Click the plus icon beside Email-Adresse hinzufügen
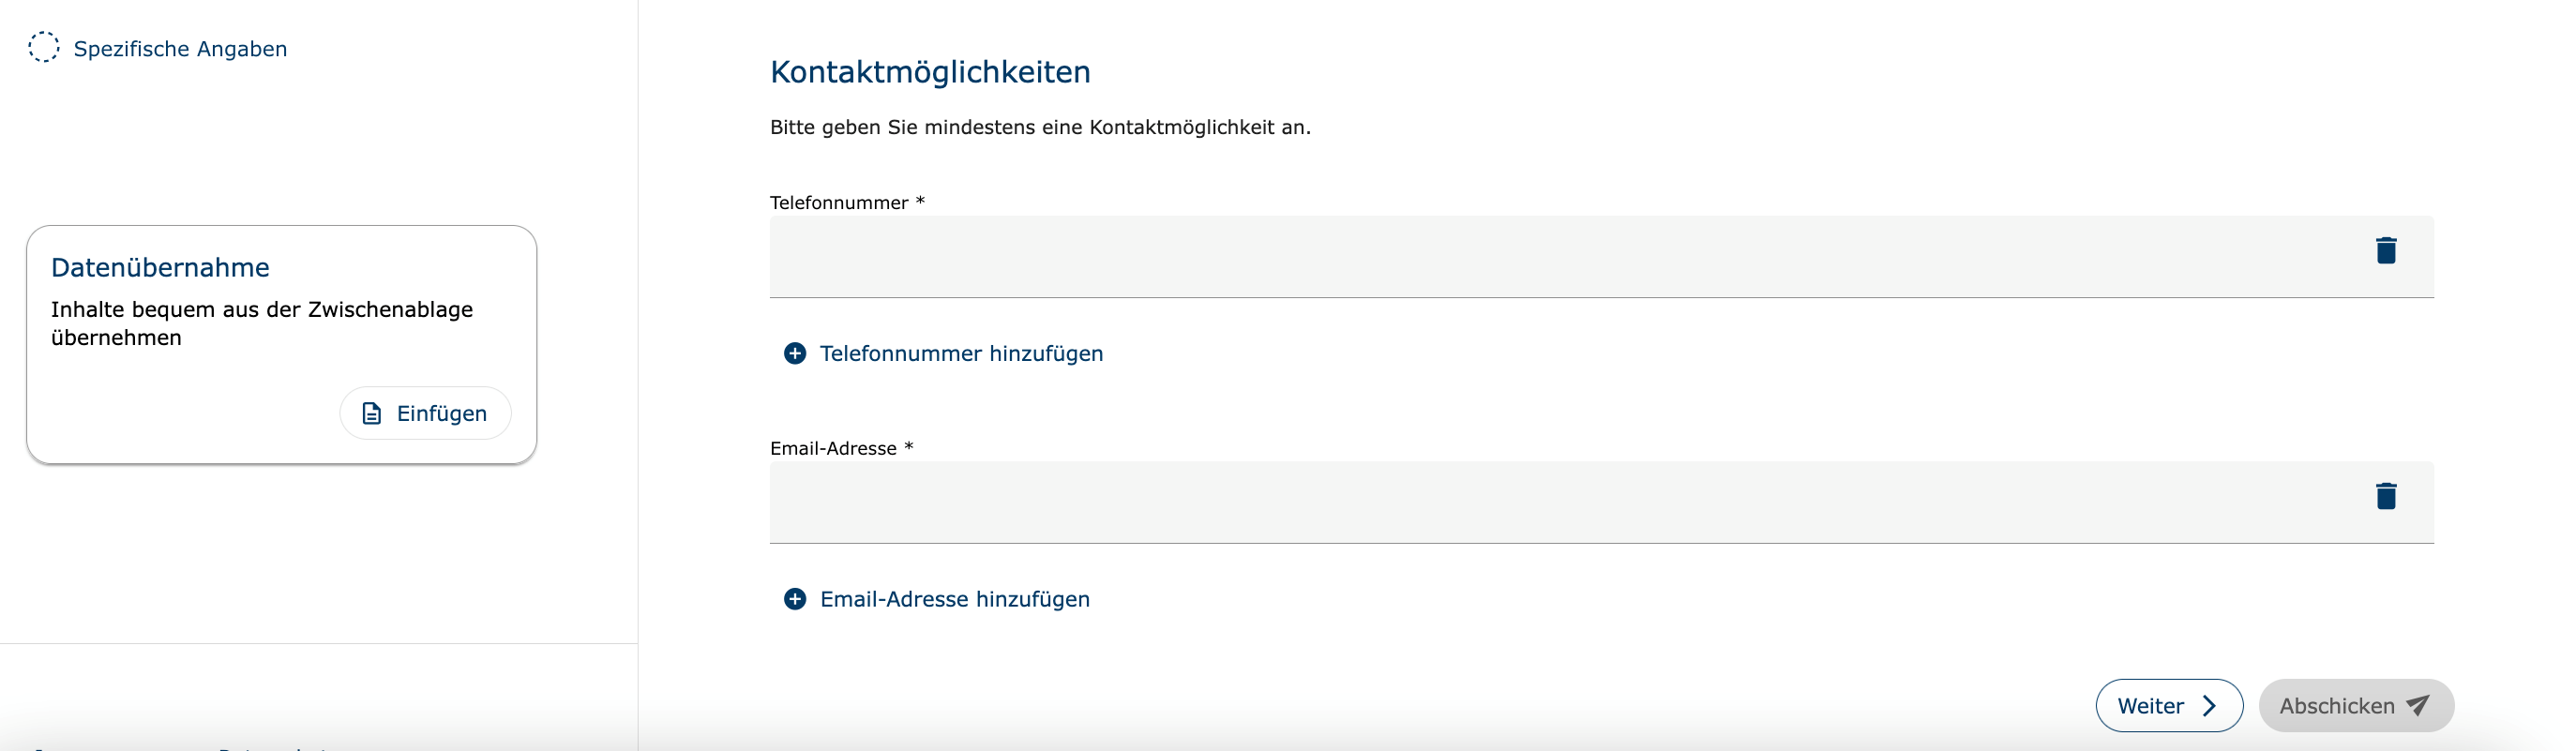This screenshot has height=751, width=2576. 795,600
